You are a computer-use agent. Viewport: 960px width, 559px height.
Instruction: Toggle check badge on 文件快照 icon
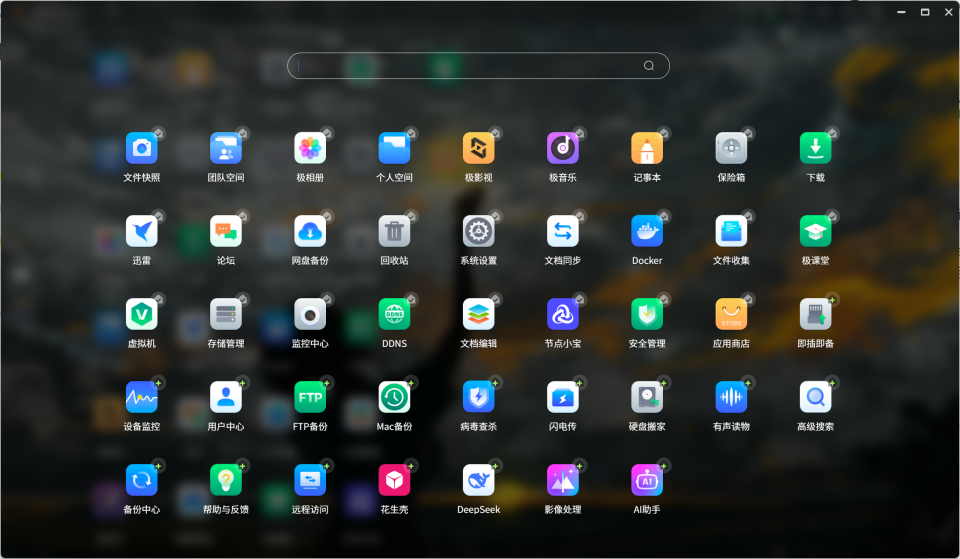[x=159, y=133]
